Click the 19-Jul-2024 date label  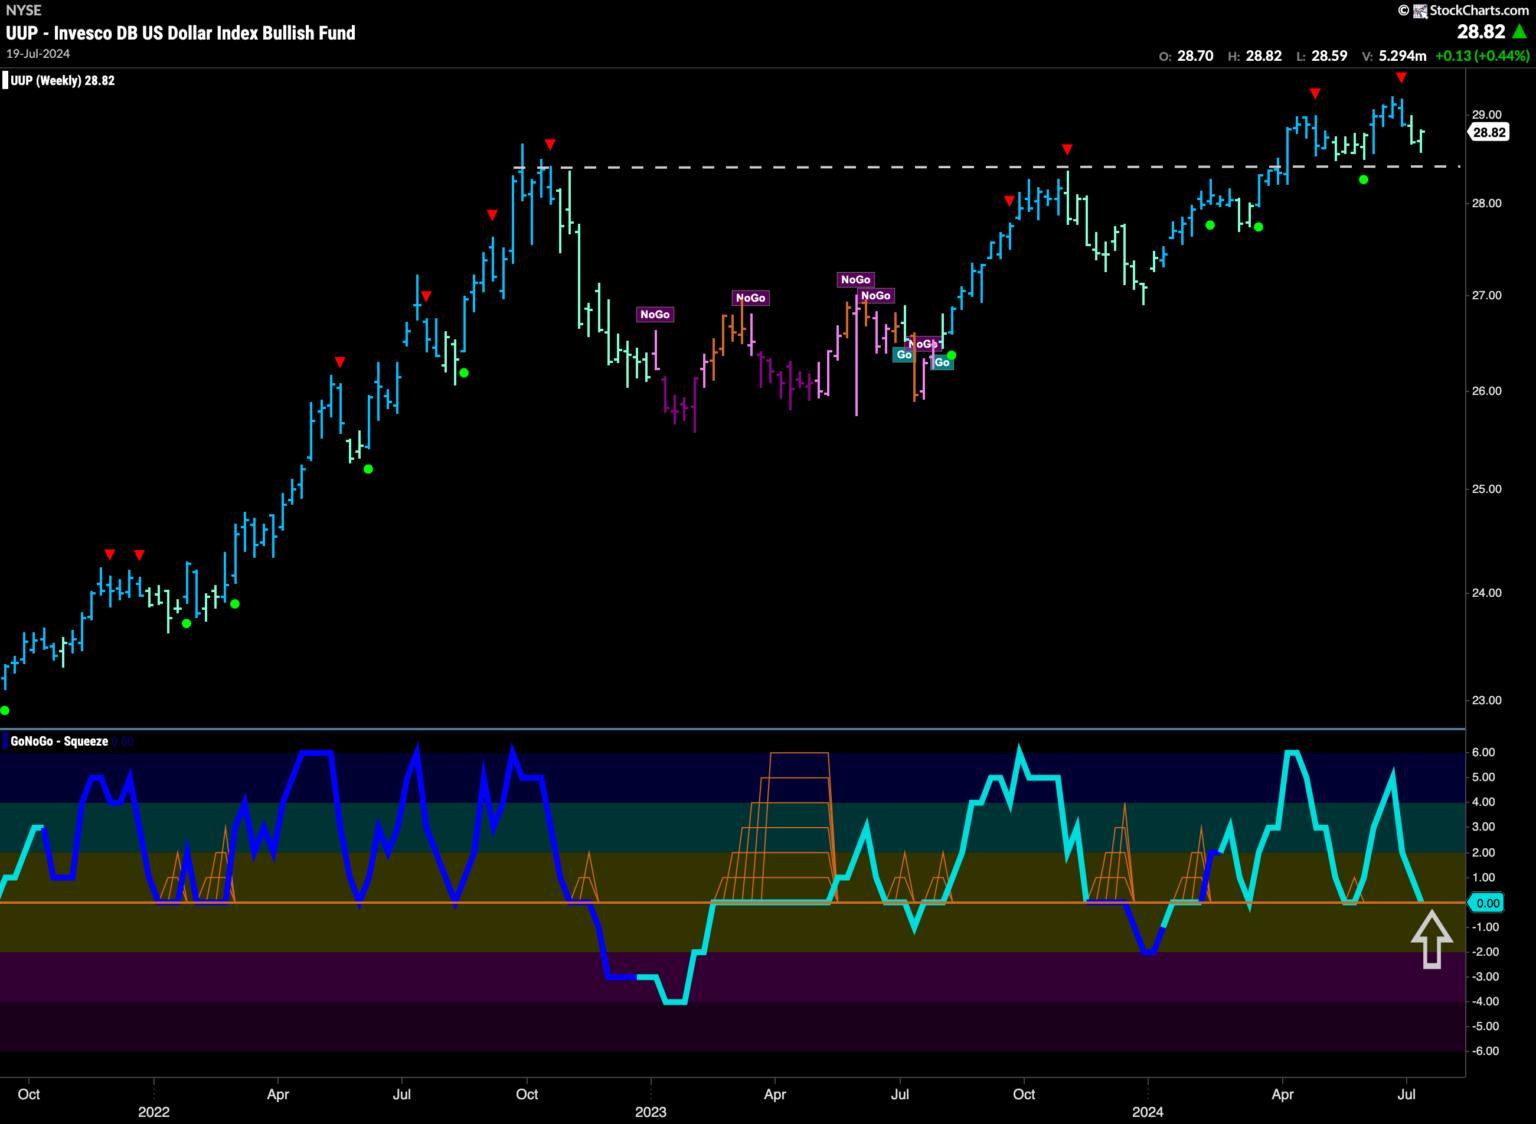point(32,53)
